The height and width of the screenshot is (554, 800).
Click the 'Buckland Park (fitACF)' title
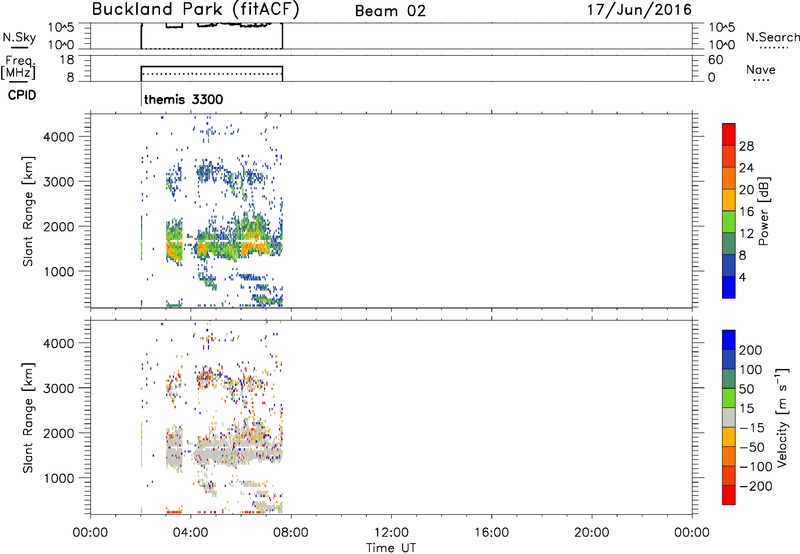click(x=195, y=10)
